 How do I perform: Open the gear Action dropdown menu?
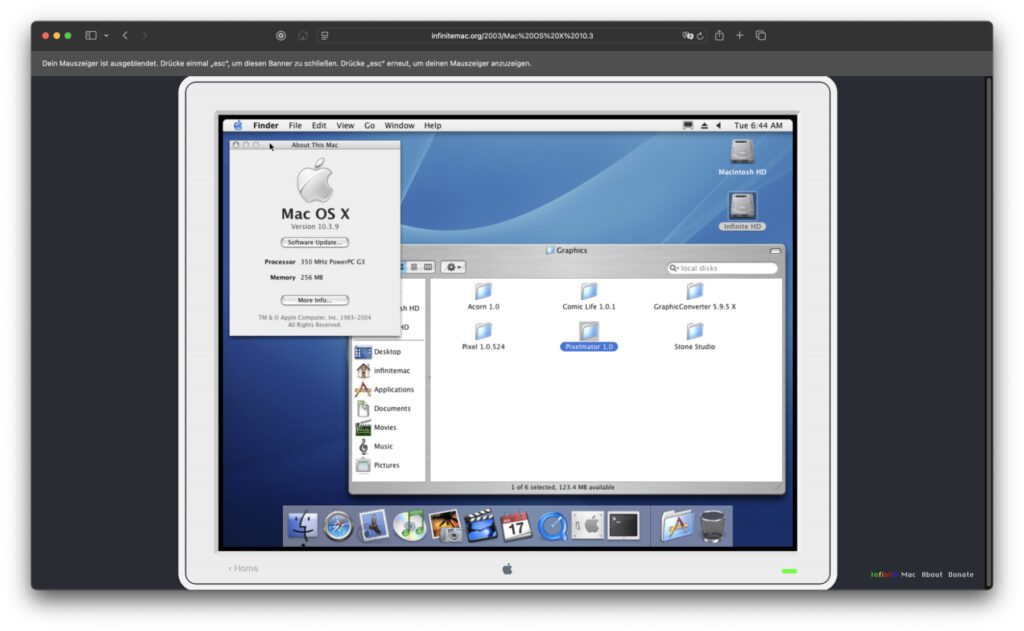(453, 267)
